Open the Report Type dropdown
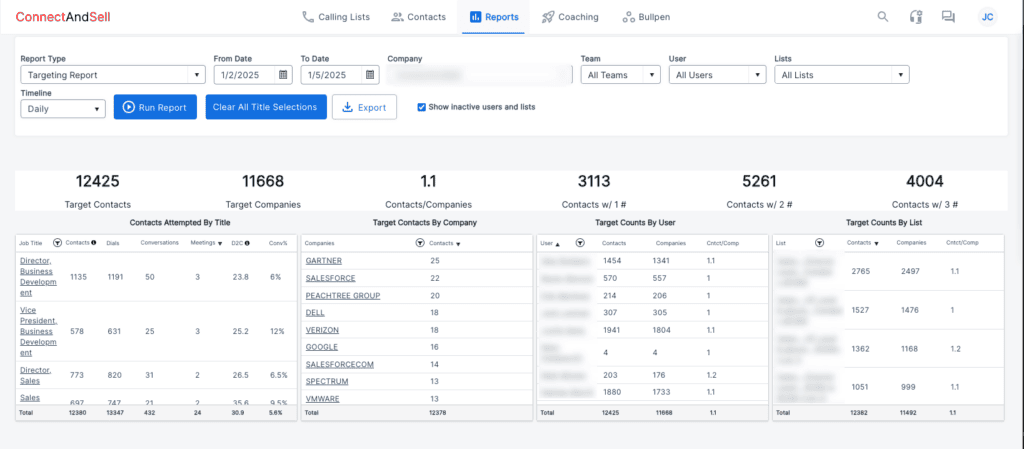This screenshot has height=449, width=1024. 113,74
